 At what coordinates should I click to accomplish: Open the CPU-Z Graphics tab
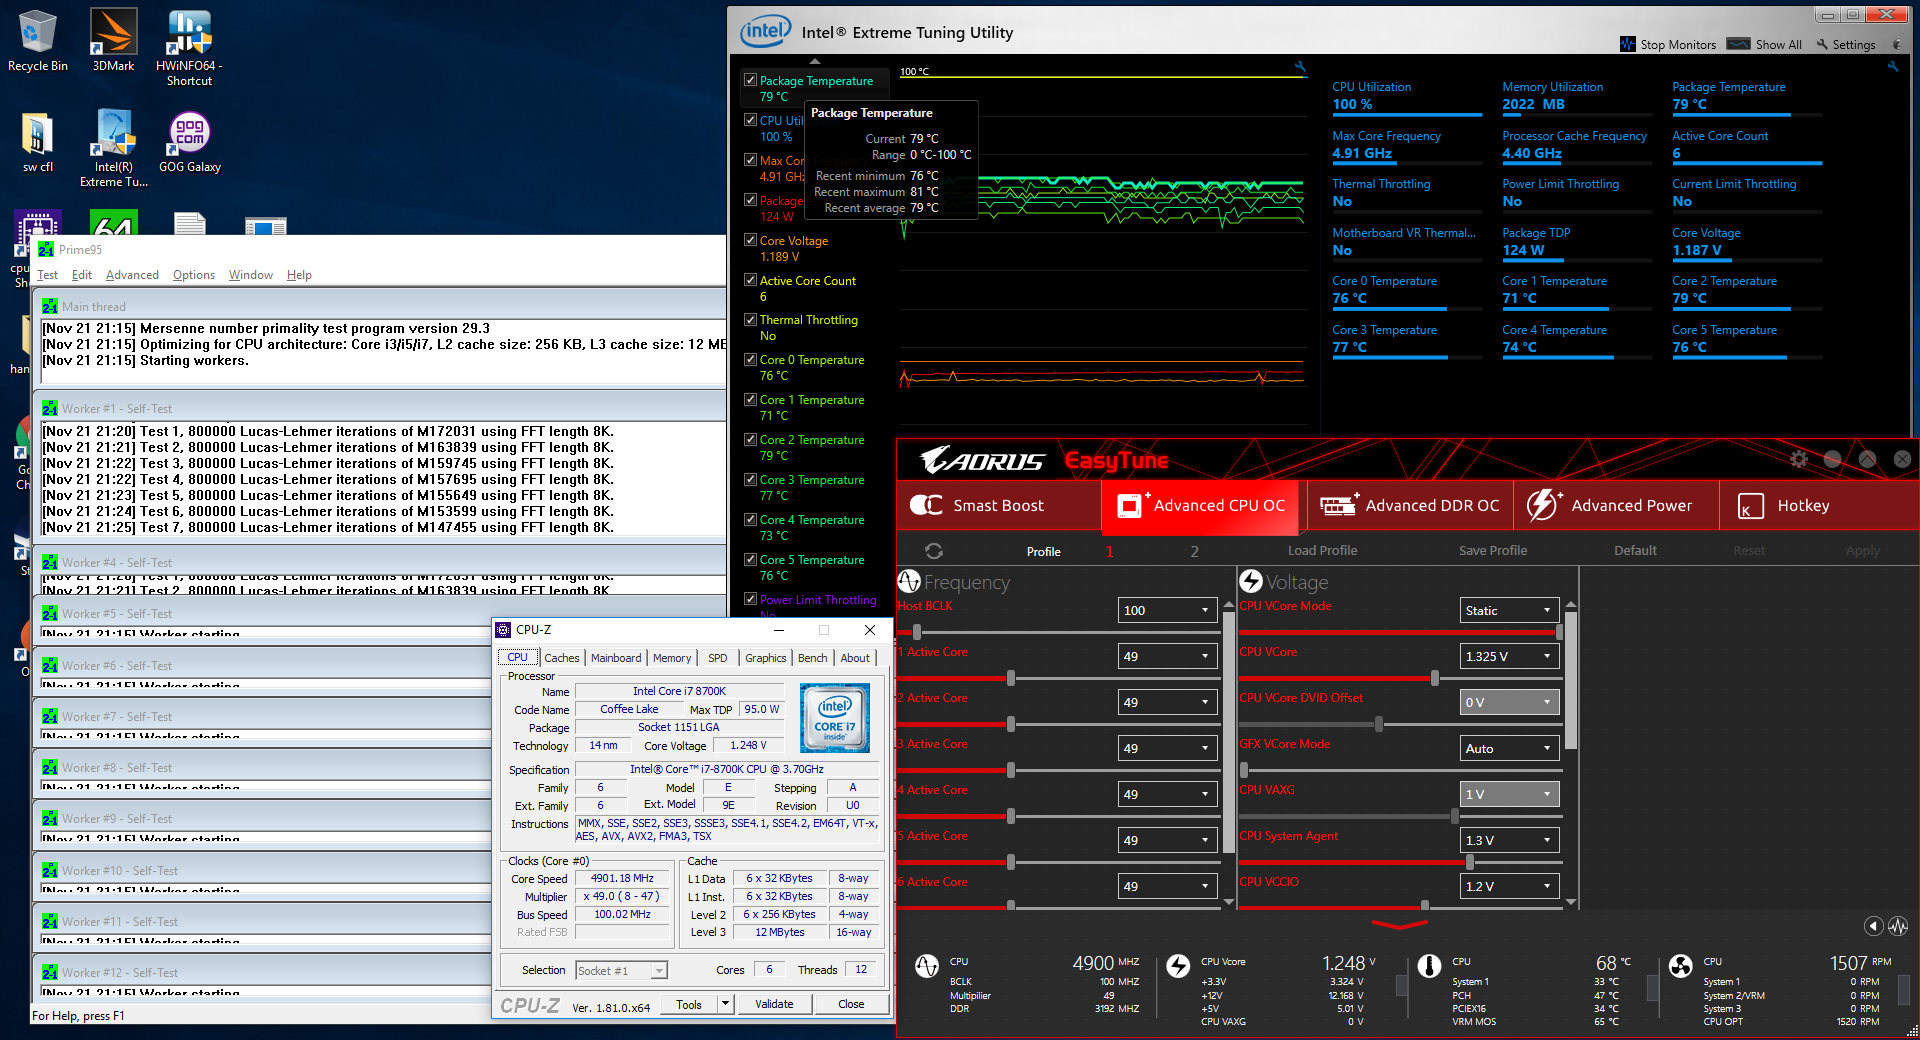click(765, 658)
